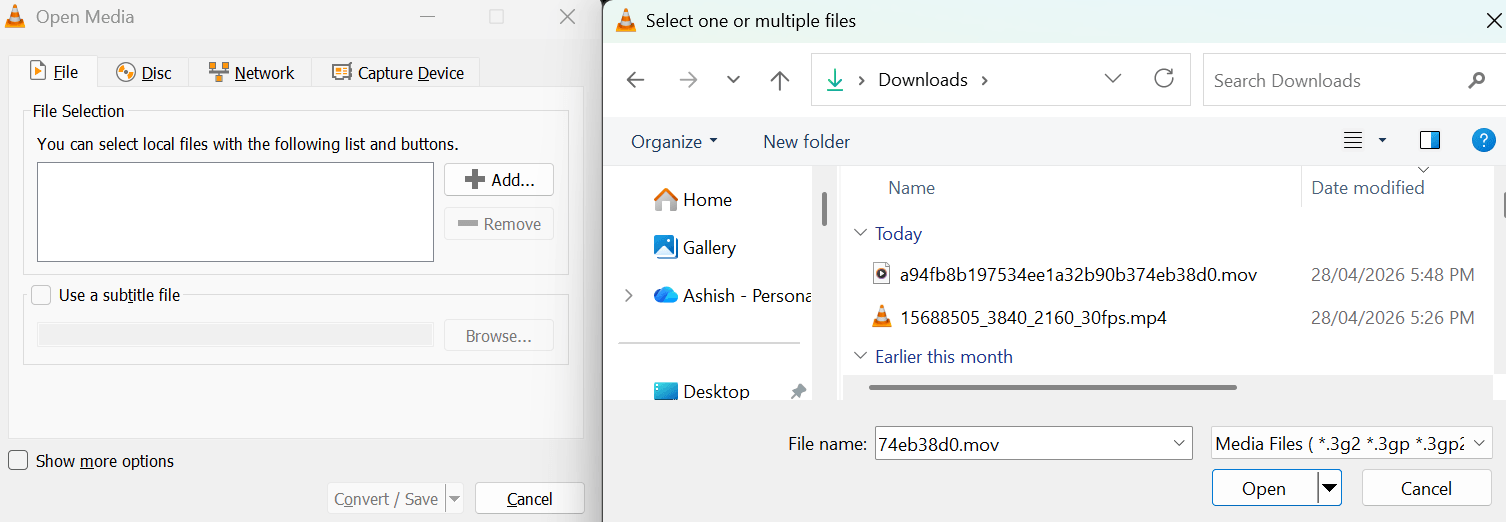
Task: Open the File name dropdown arrow
Action: tap(1178, 443)
